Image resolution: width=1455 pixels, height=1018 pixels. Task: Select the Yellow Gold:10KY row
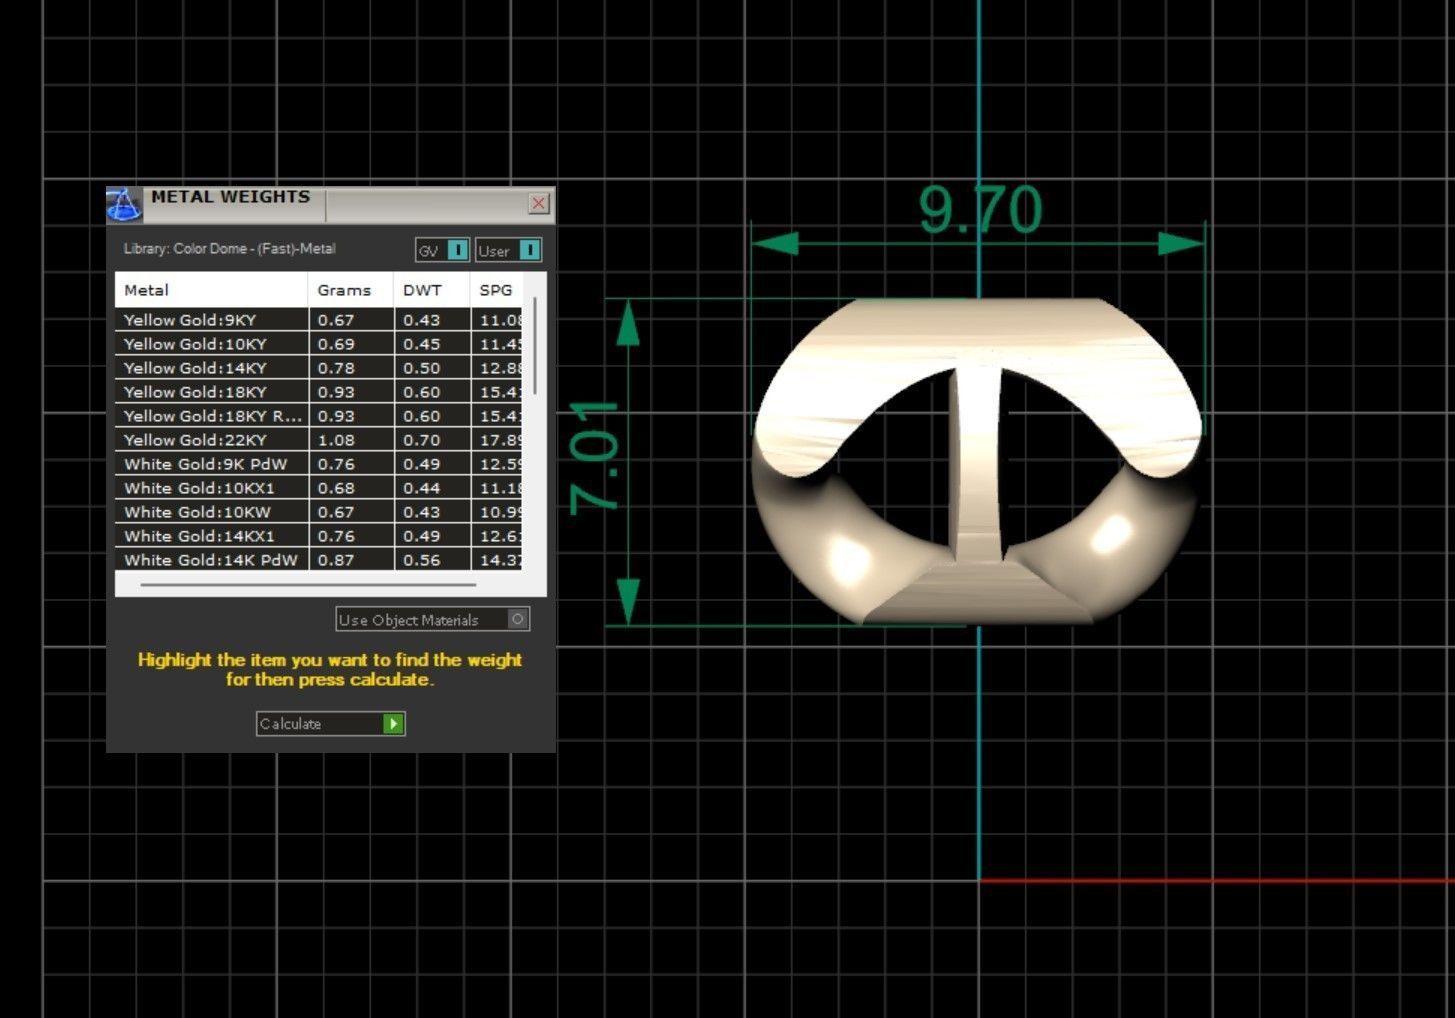(318, 344)
